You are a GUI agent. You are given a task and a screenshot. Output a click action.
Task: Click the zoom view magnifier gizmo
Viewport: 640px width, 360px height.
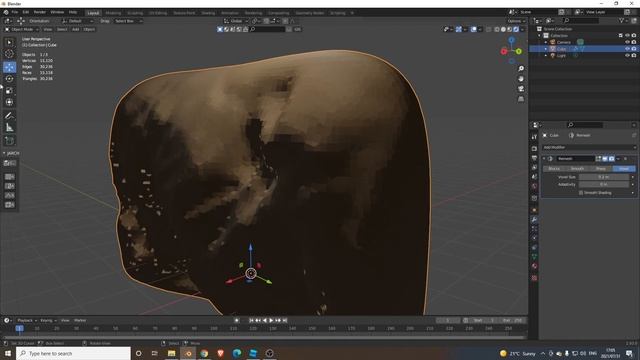pyautogui.click(x=521, y=69)
